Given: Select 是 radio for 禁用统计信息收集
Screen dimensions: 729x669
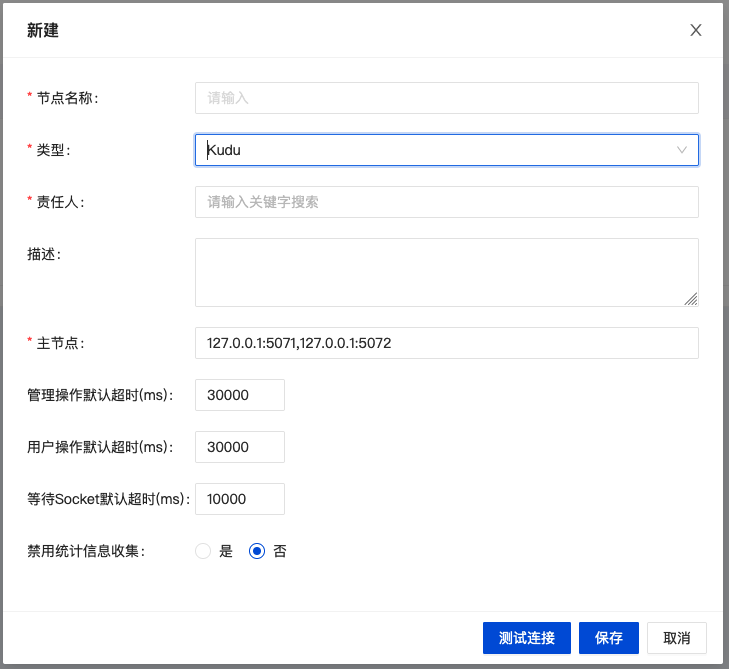Looking at the screenshot, I should 203,551.
